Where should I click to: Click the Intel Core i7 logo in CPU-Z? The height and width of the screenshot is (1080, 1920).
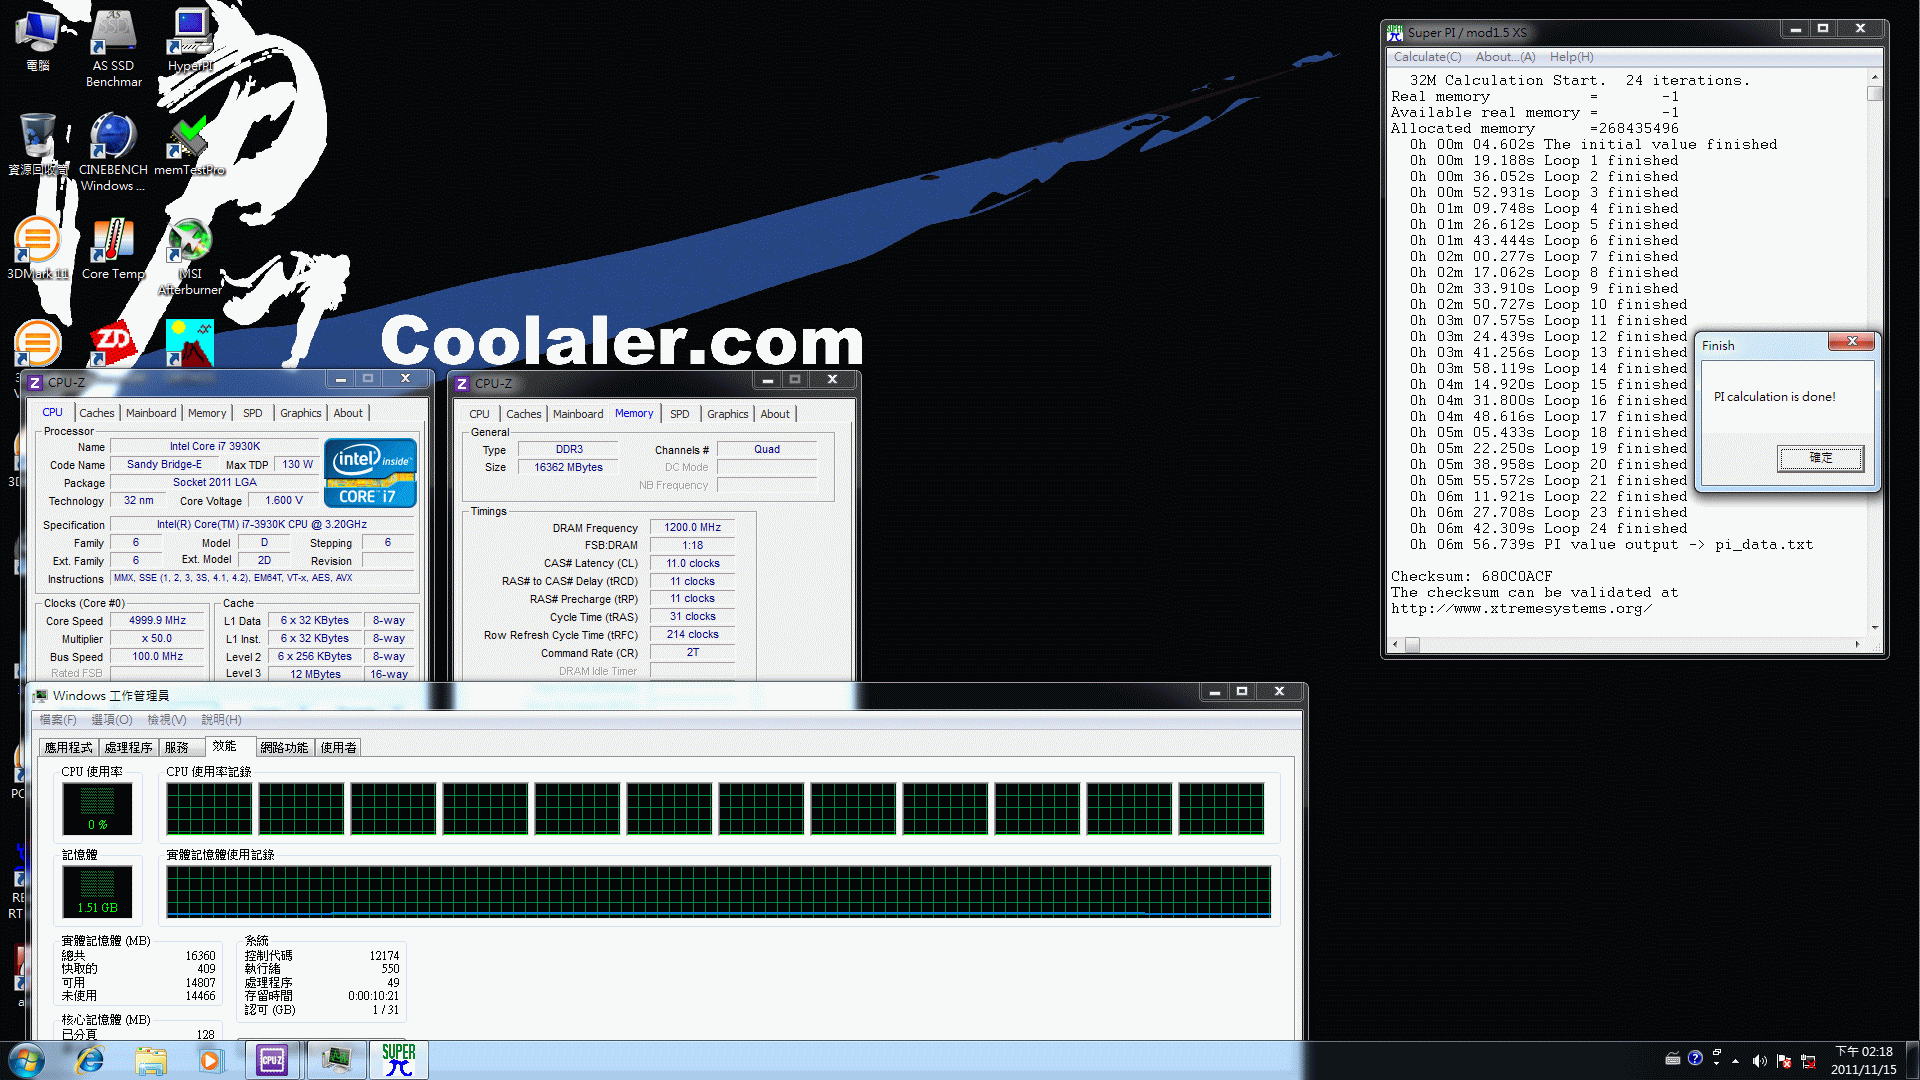[x=370, y=473]
